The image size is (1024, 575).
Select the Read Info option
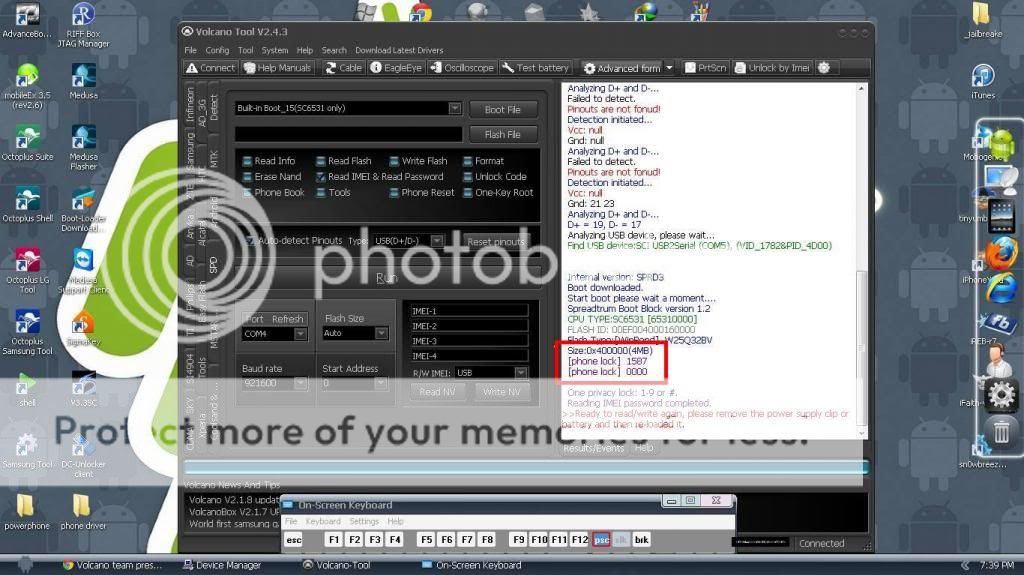click(247, 161)
